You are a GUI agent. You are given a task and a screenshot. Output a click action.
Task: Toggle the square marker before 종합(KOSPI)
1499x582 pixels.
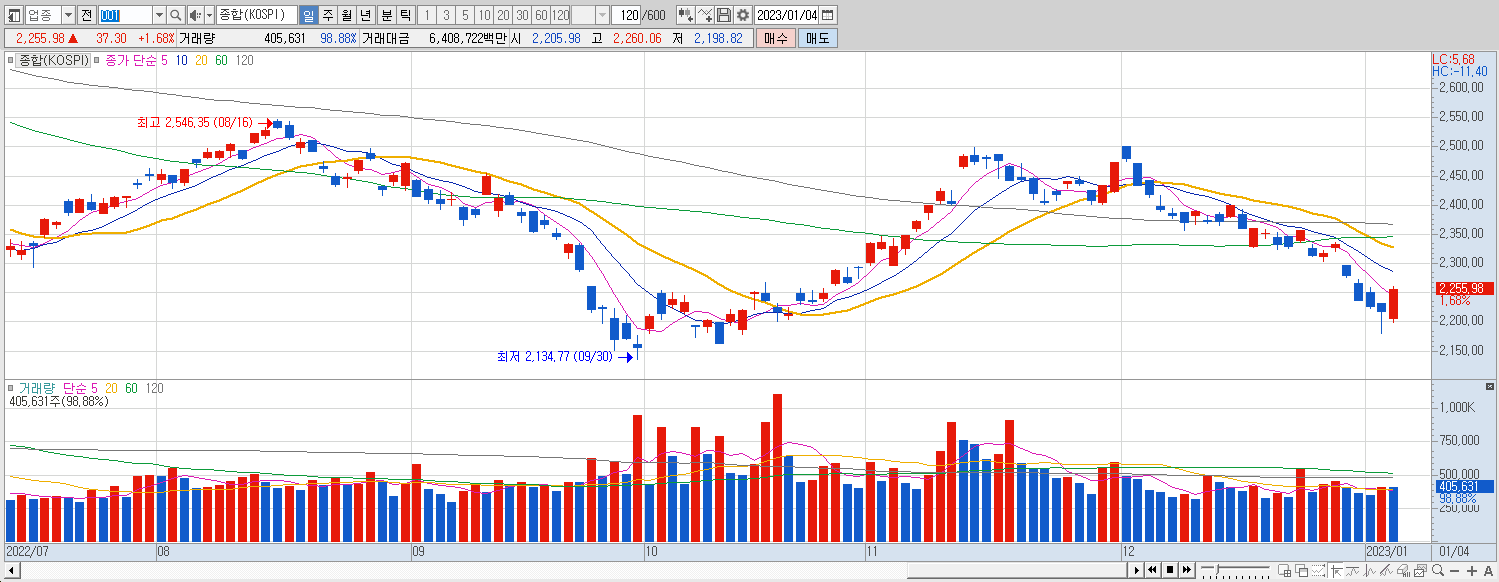tap(11, 61)
